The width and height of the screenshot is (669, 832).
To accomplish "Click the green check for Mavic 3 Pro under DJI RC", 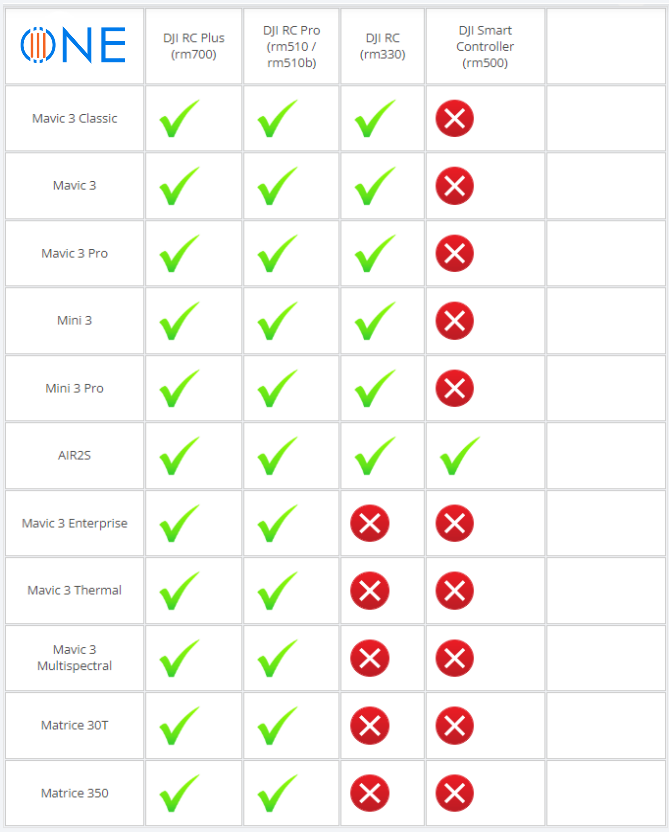I will [375, 254].
